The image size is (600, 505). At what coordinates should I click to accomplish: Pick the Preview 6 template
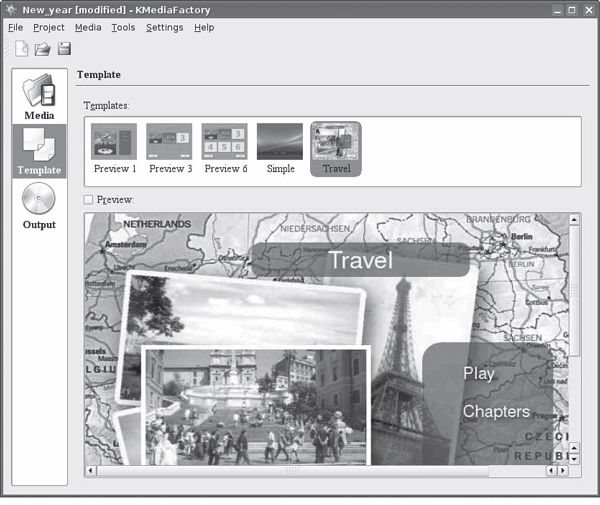[x=225, y=148]
